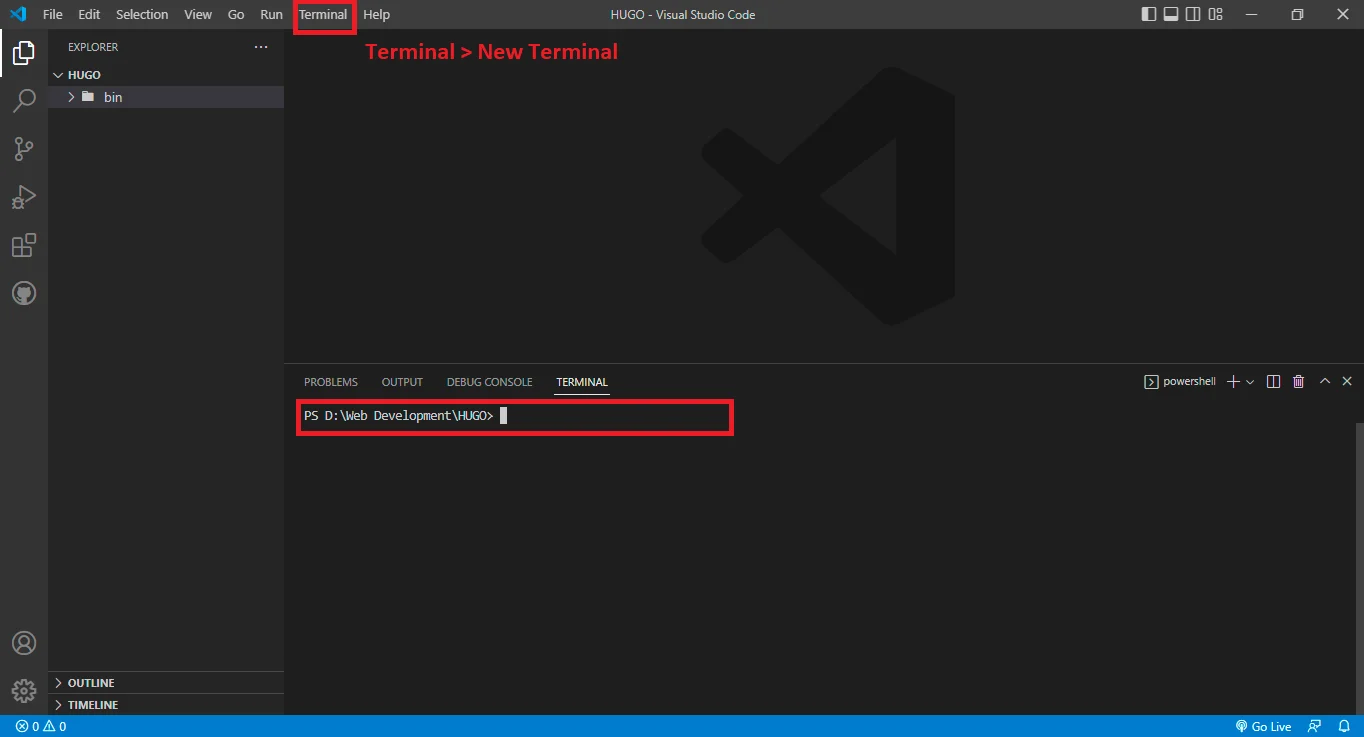Open the Go menu
The height and width of the screenshot is (737, 1364).
(236, 14)
